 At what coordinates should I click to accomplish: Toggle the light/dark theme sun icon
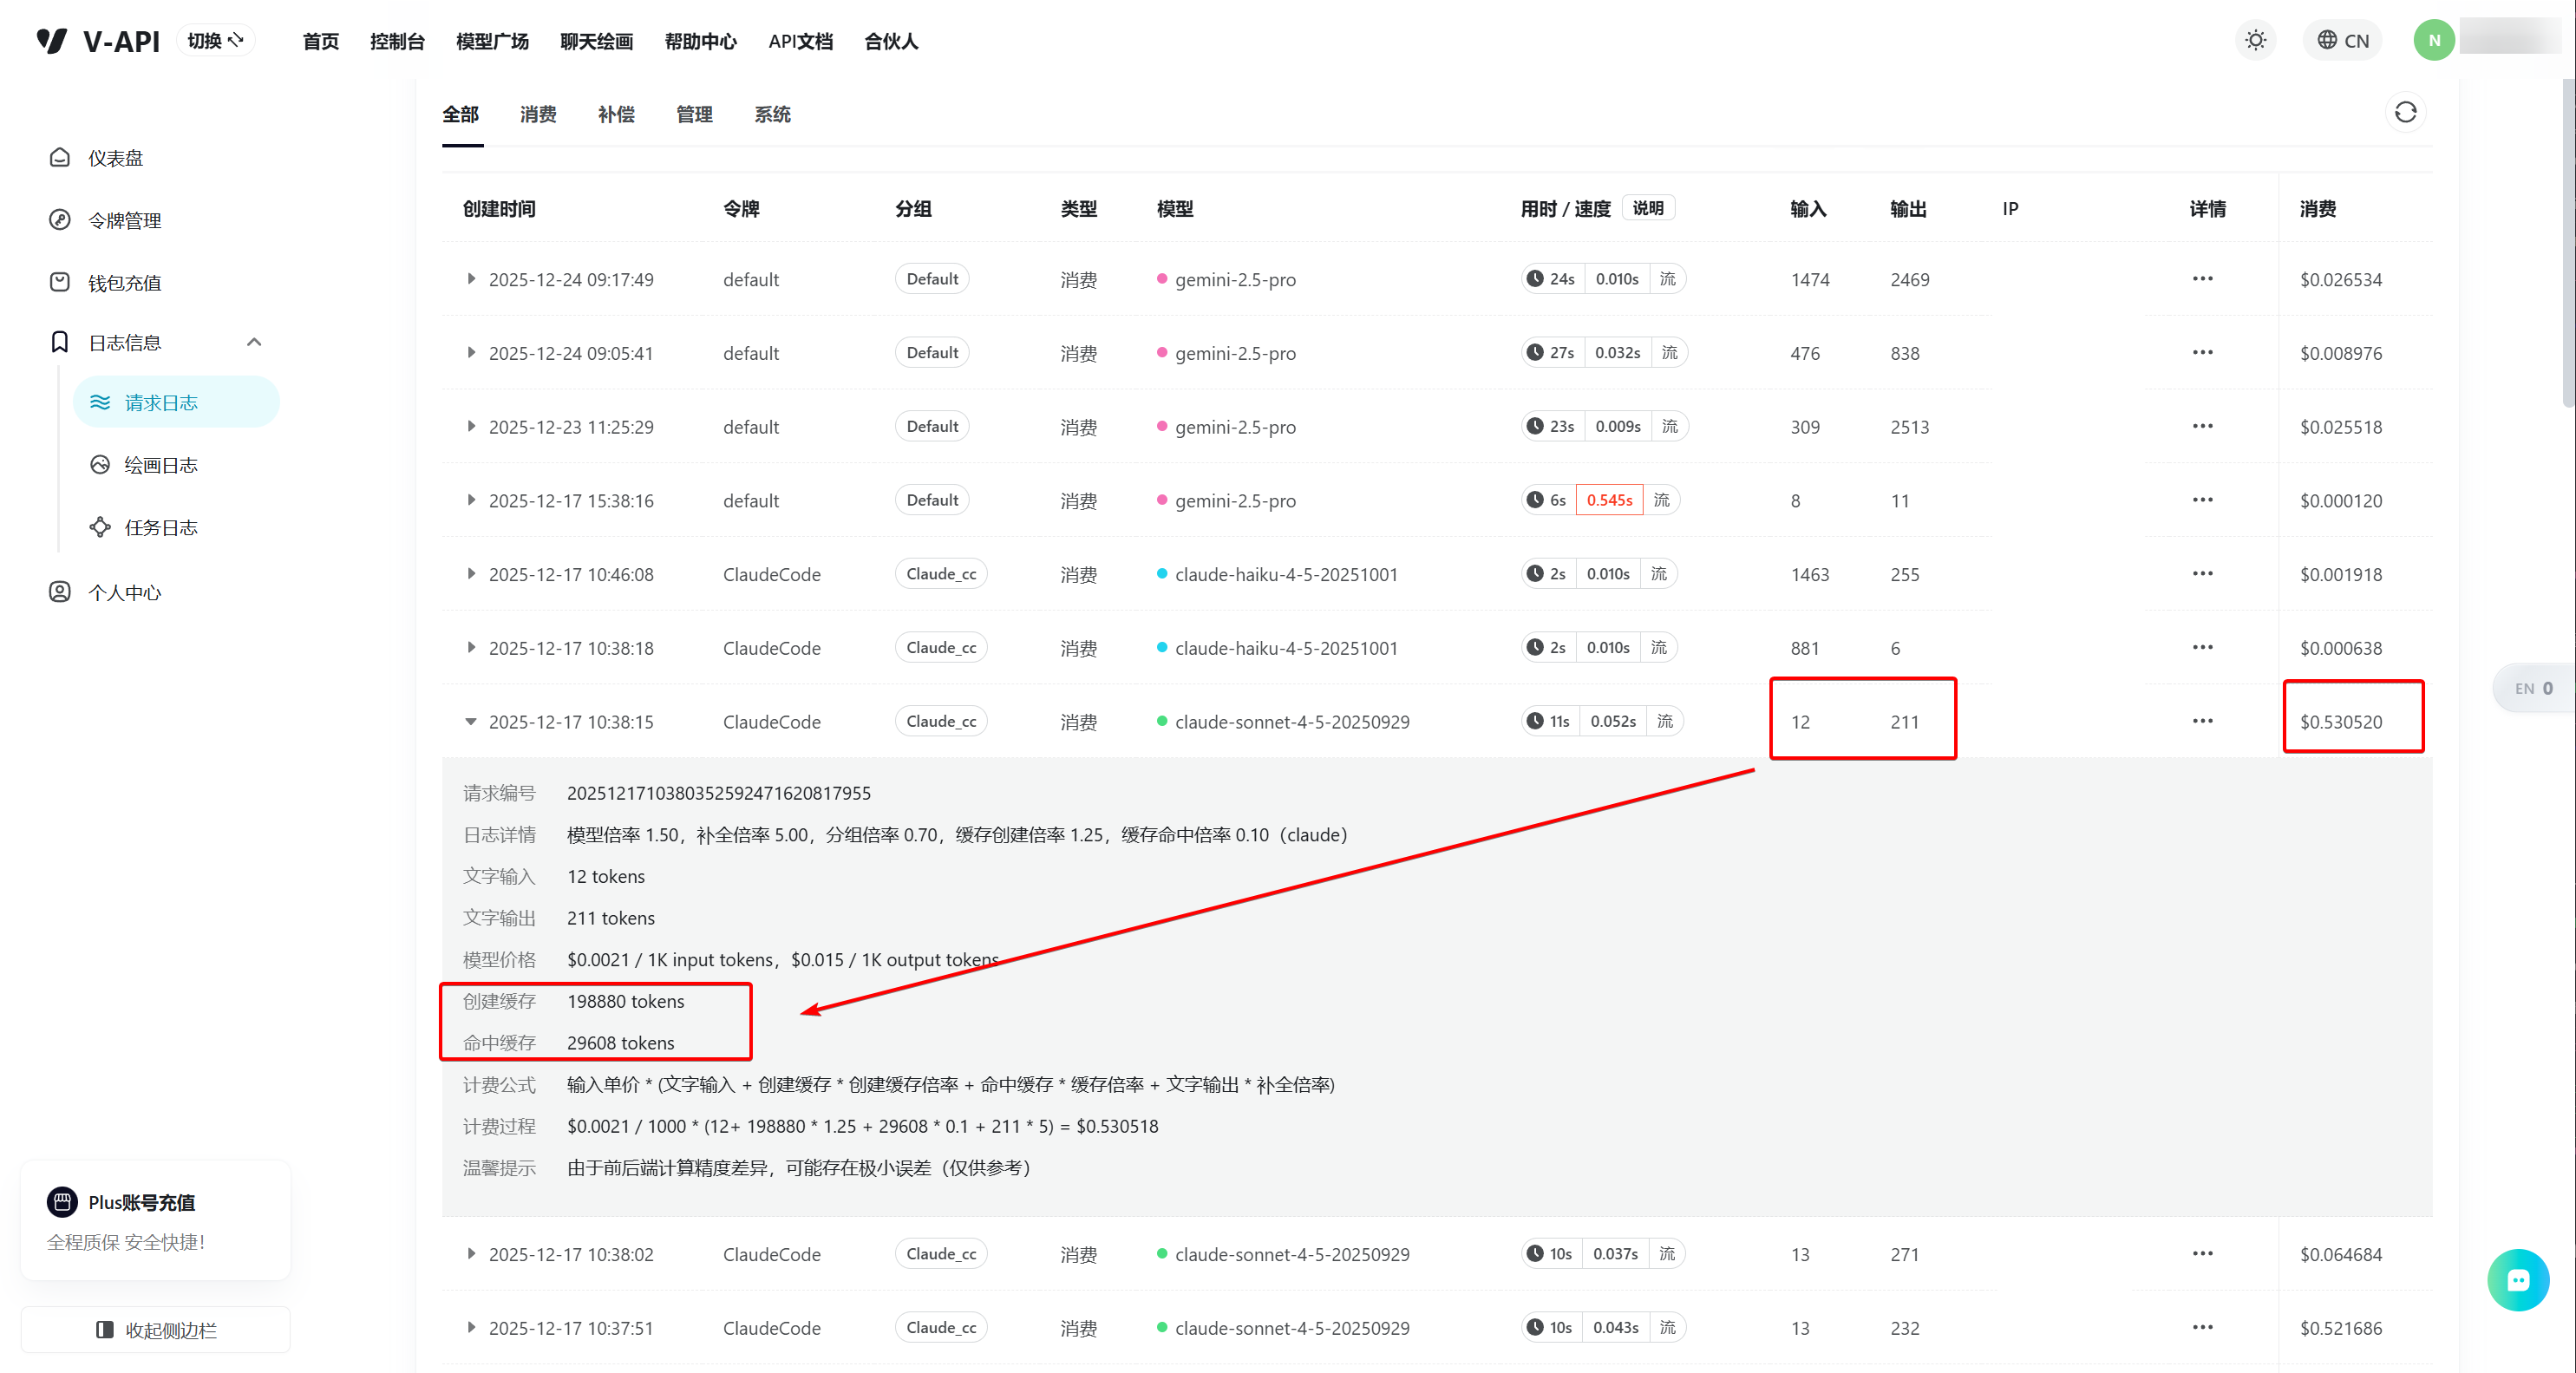point(2255,41)
